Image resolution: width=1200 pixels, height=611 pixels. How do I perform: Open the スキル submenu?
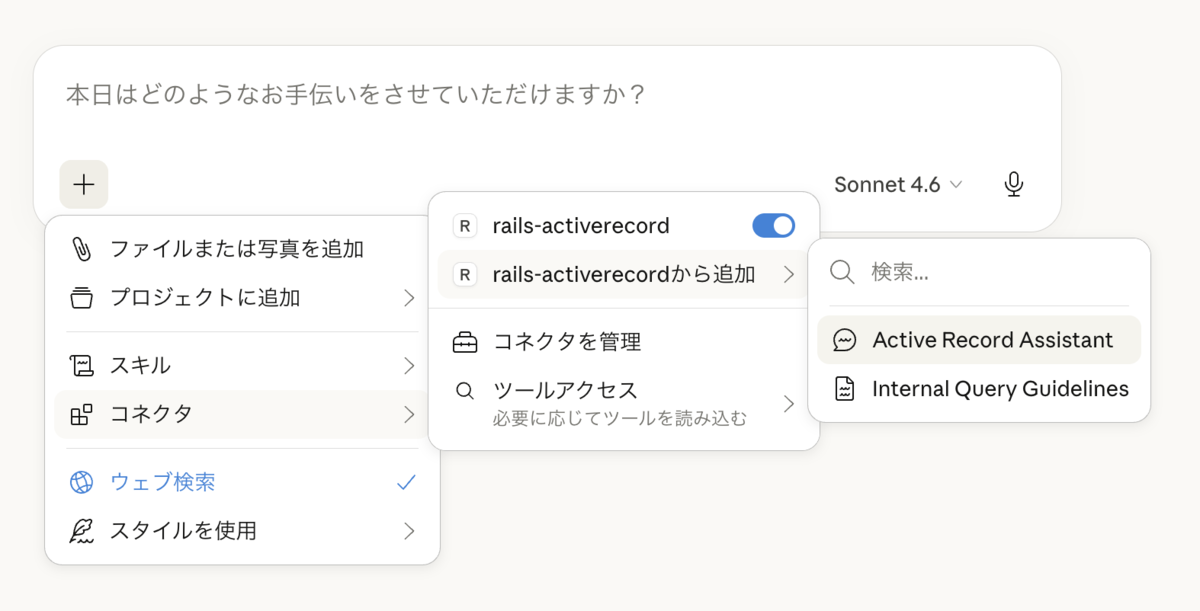coord(242,365)
